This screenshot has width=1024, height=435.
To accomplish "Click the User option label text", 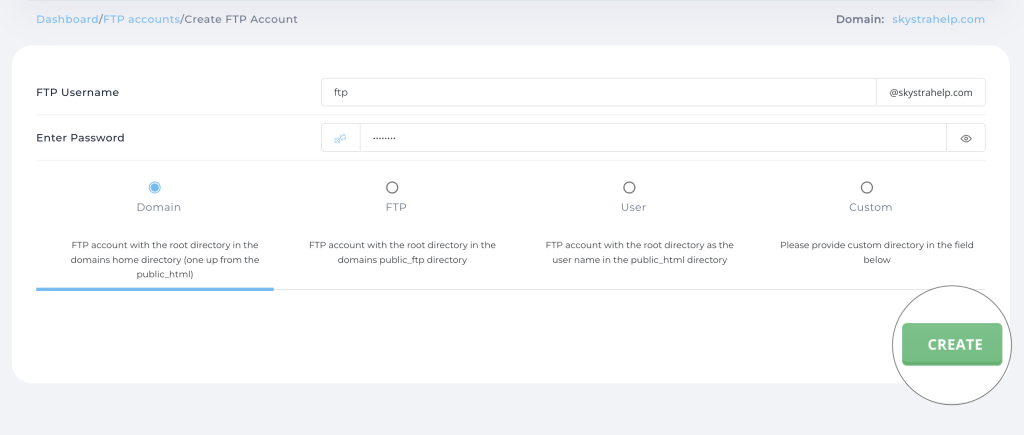I will [x=632, y=207].
